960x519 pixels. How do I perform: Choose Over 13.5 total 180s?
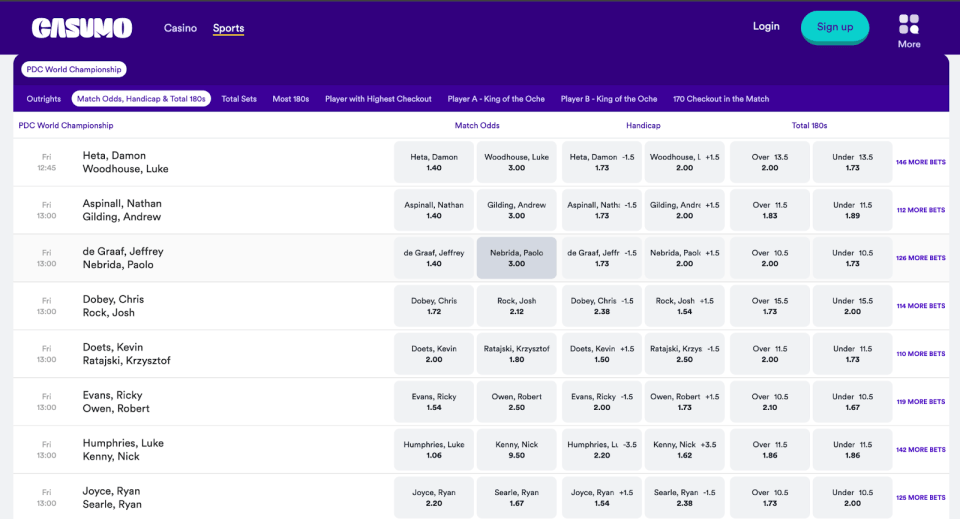[770, 162]
